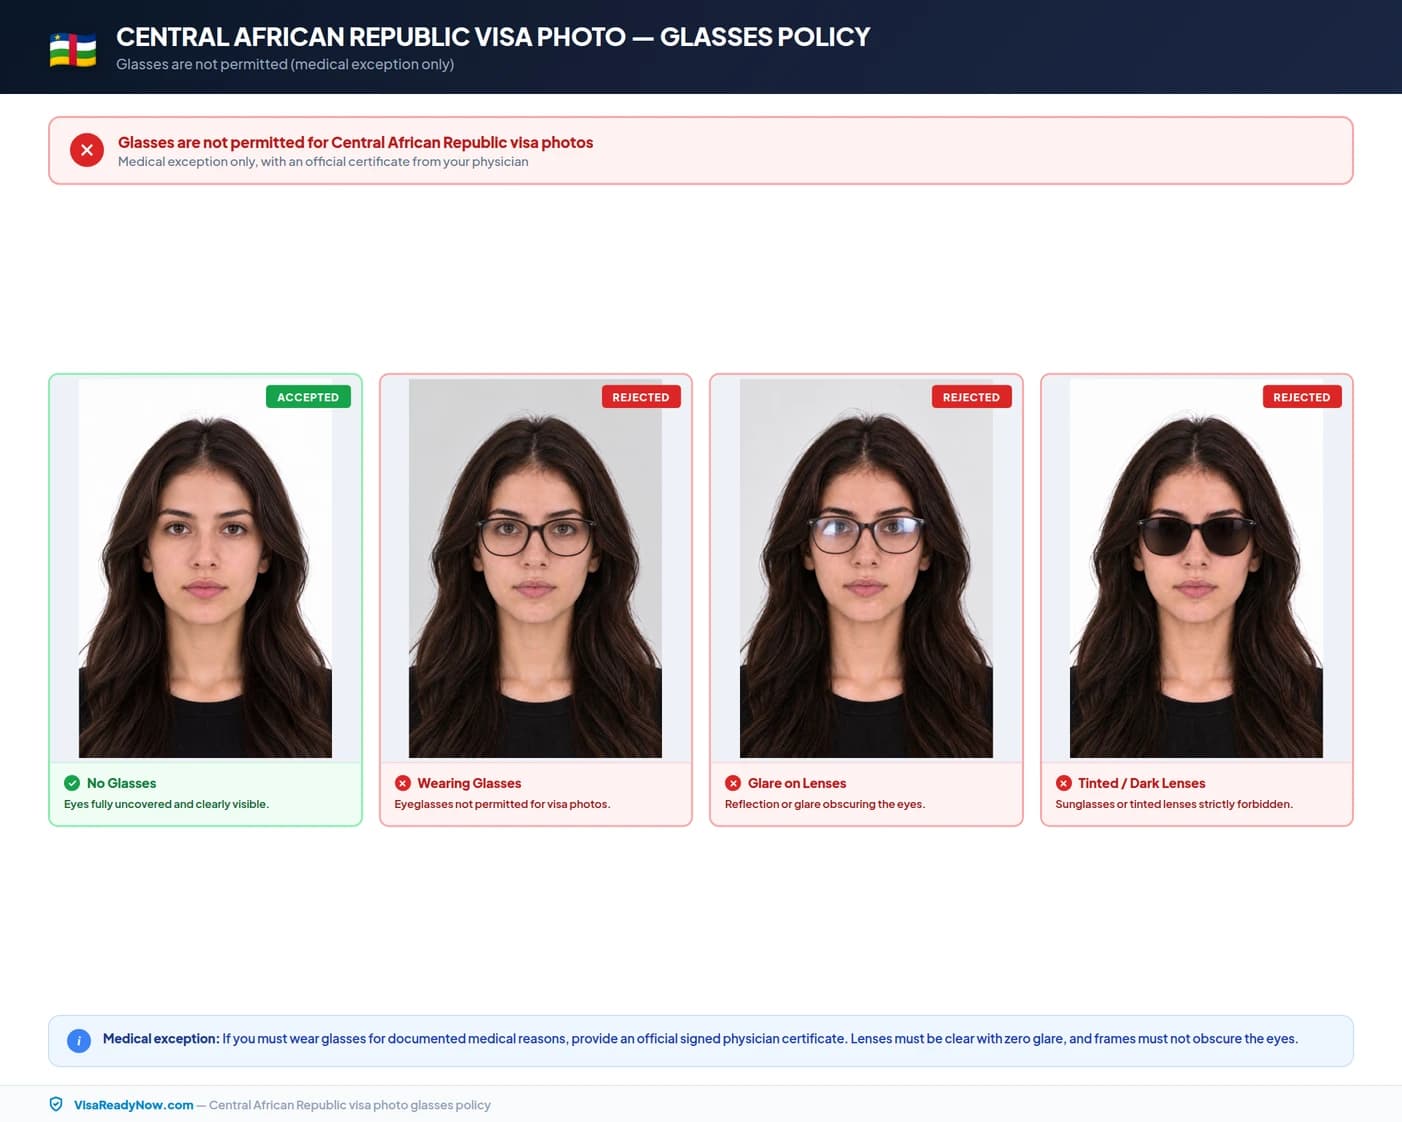Screen dimensions: 1402x1122
Task: Click footer text 'Central African Republic visa photo glasses policy'
Action: [x=350, y=1105]
